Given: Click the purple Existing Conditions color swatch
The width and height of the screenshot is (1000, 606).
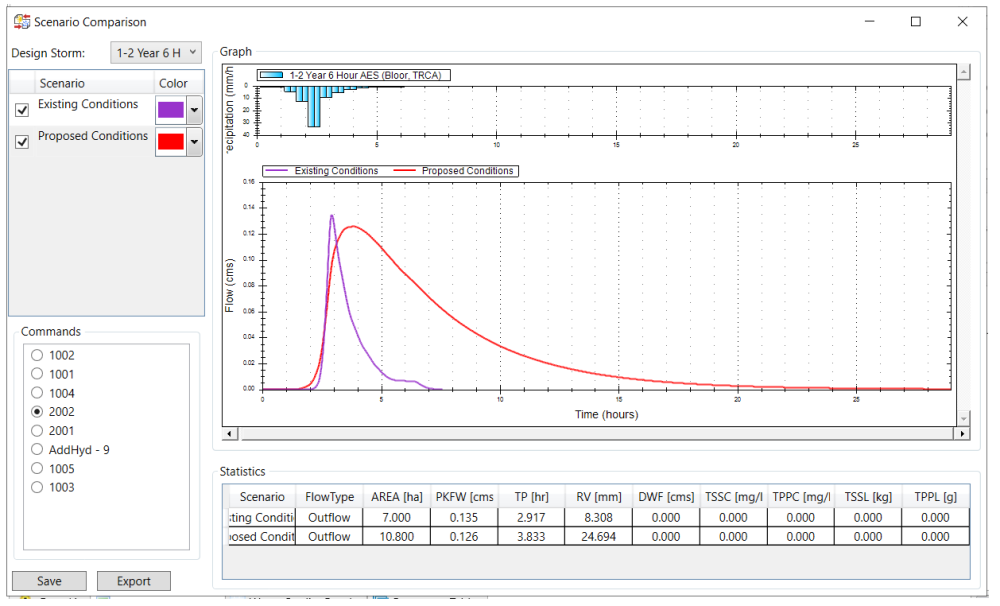Looking at the screenshot, I should (x=171, y=110).
